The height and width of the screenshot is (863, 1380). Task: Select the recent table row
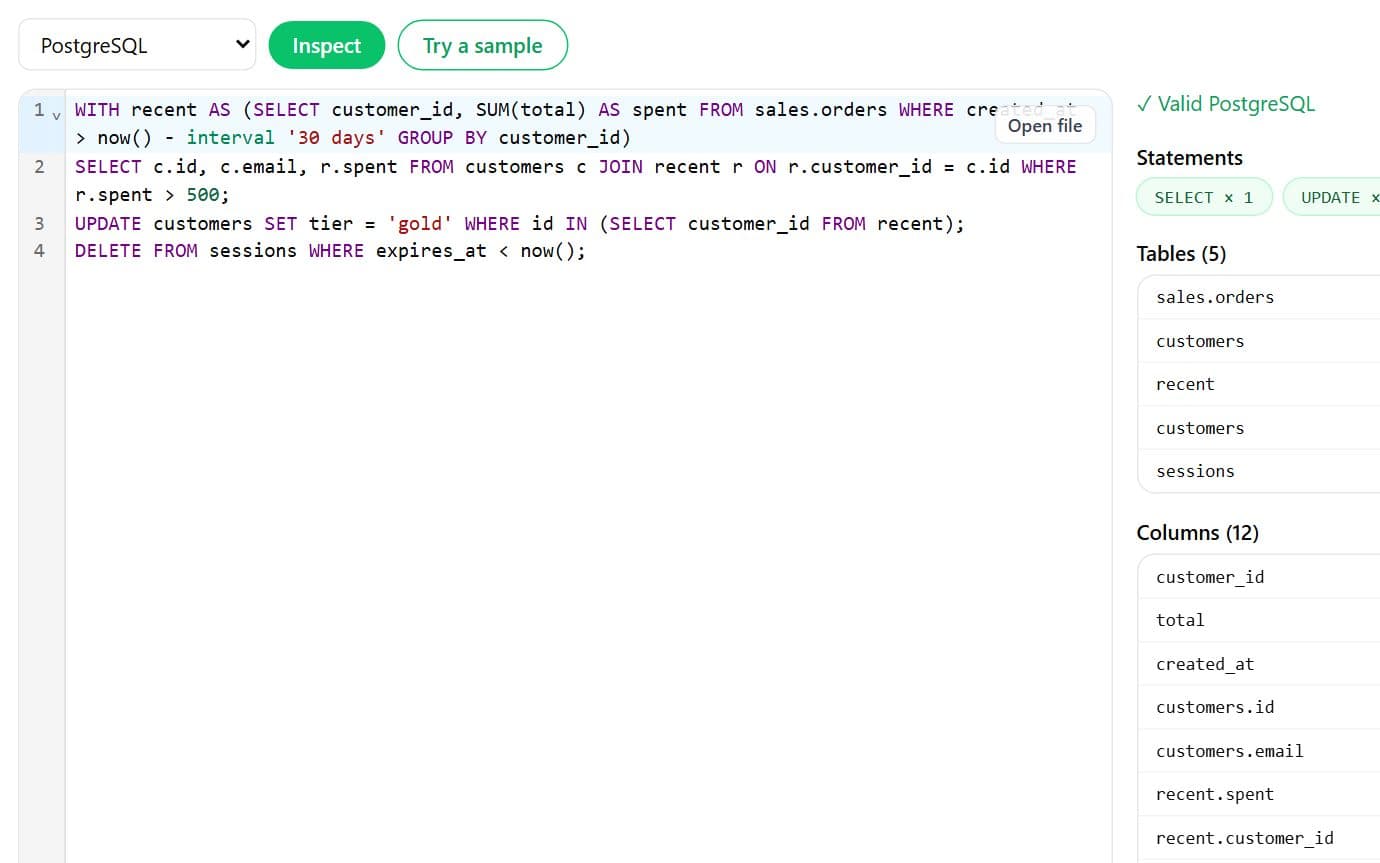[1259, 384]
